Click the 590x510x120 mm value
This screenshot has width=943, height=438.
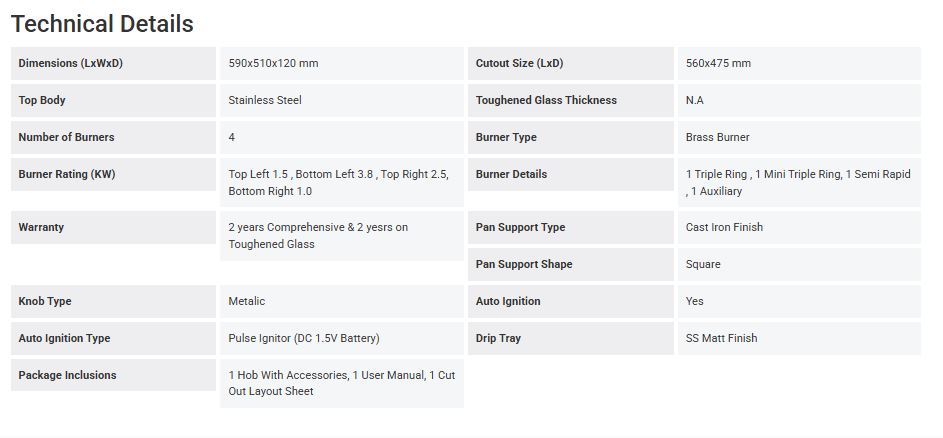coord(273,64)
